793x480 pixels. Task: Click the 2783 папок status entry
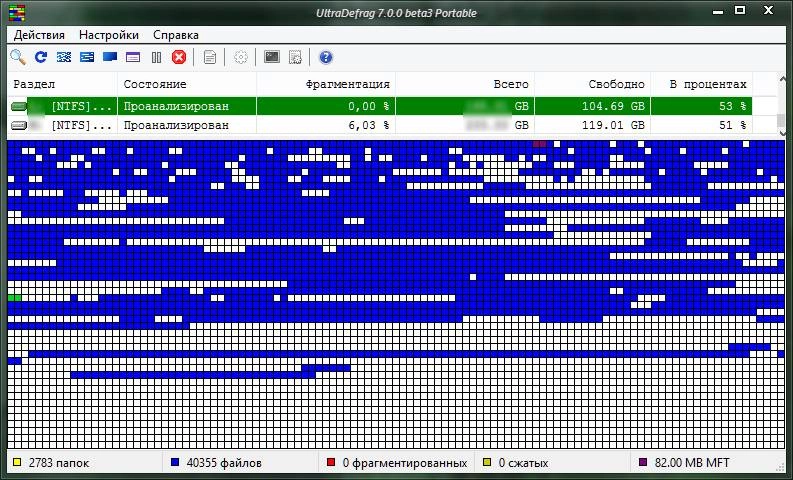click(59, 463)
